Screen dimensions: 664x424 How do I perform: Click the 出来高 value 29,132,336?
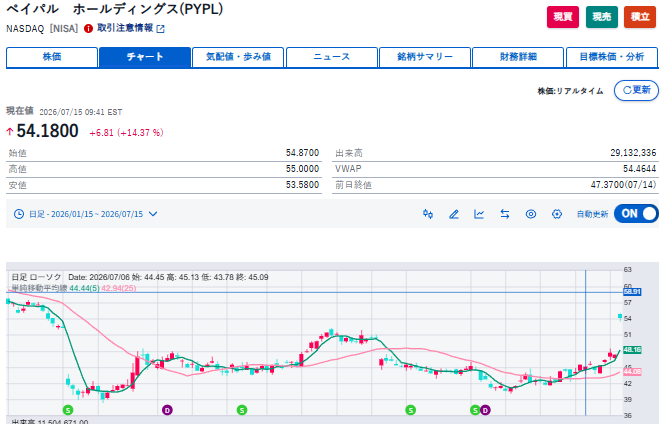pyautogui.click(x=633, y=153)
